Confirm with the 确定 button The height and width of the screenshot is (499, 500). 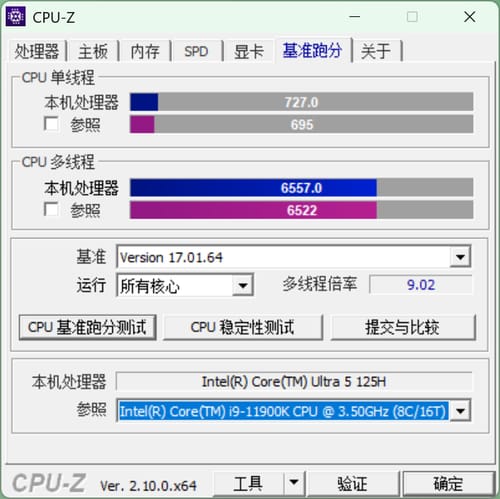(449, 483)
